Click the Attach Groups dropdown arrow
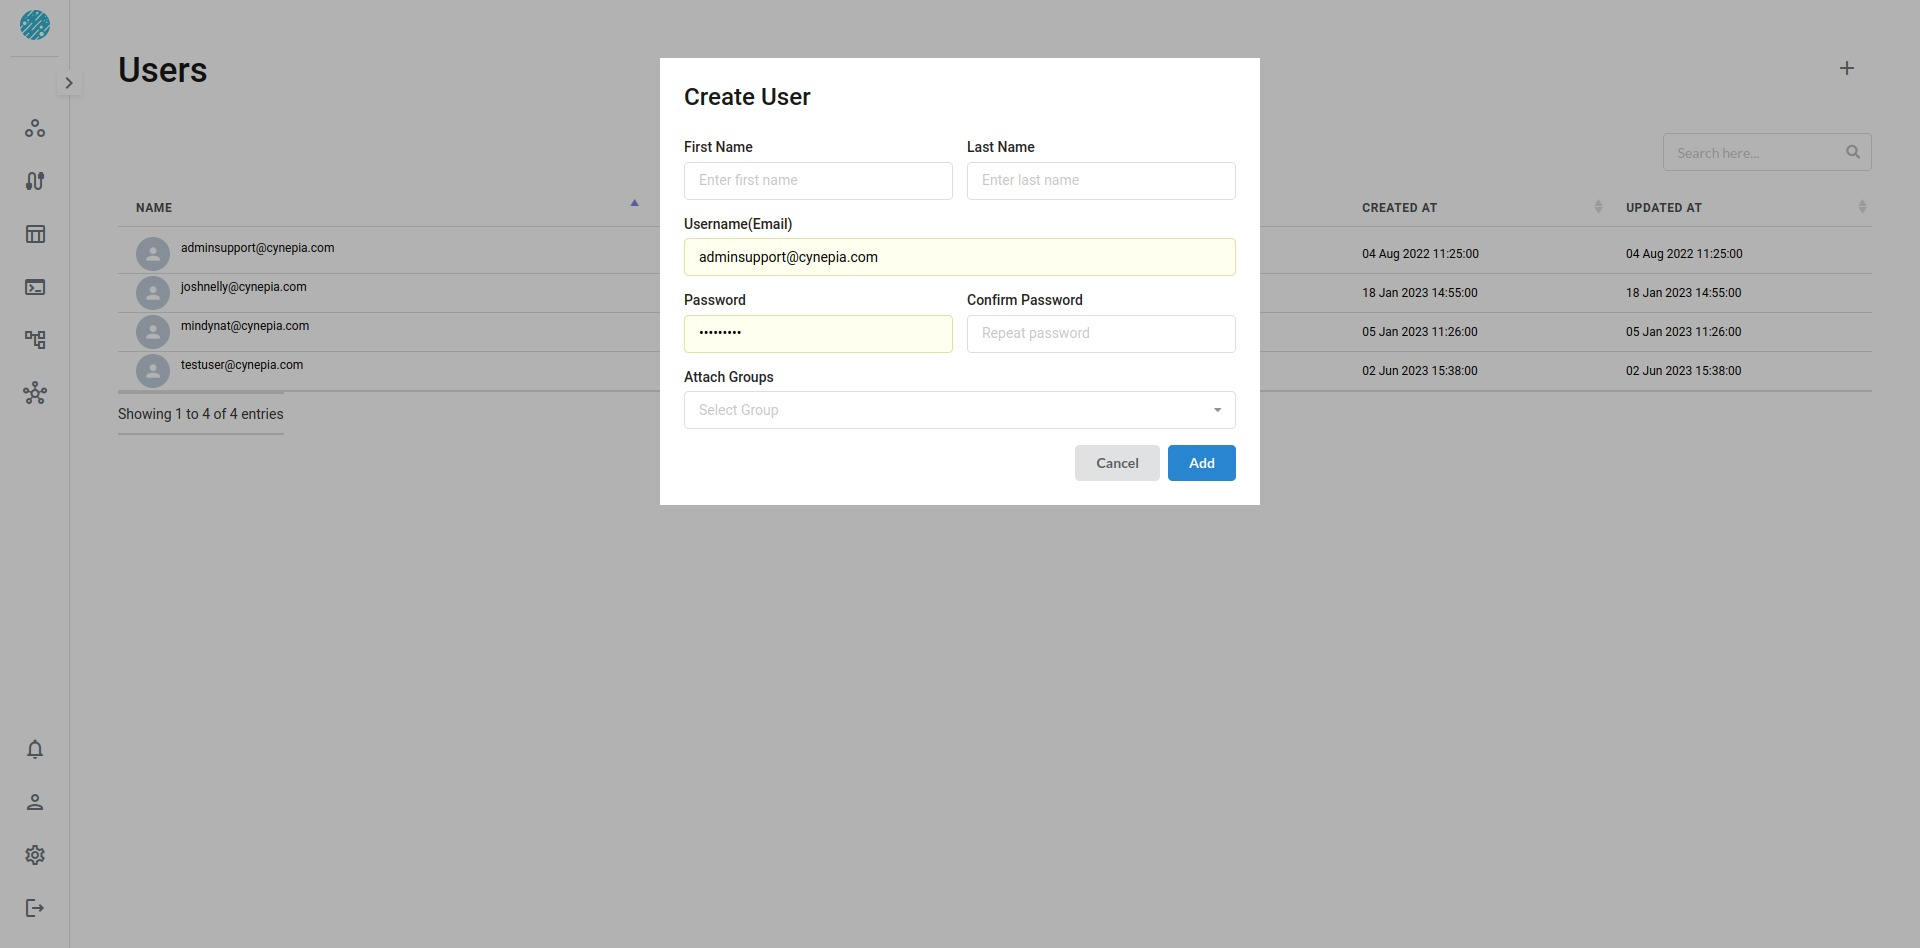The height and width of the screenshot is (948, 1920). (x=1217, y=410)
